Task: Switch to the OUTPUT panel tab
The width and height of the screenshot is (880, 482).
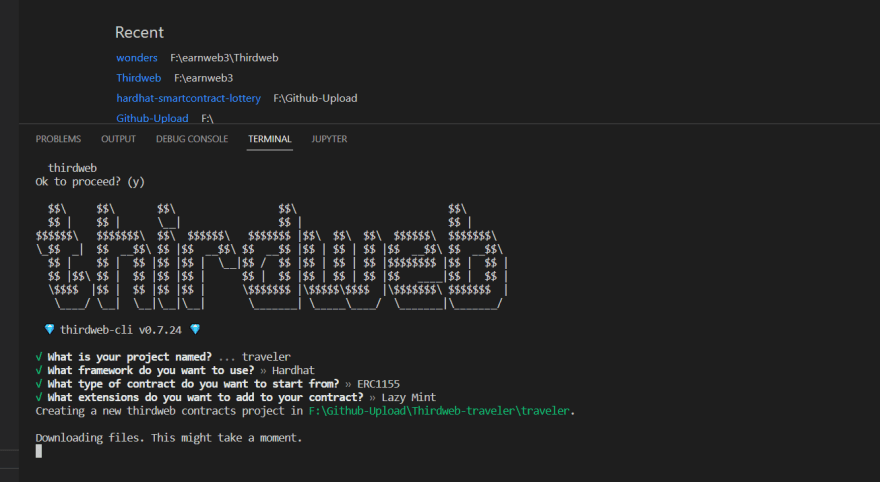Action: [118, 139]
